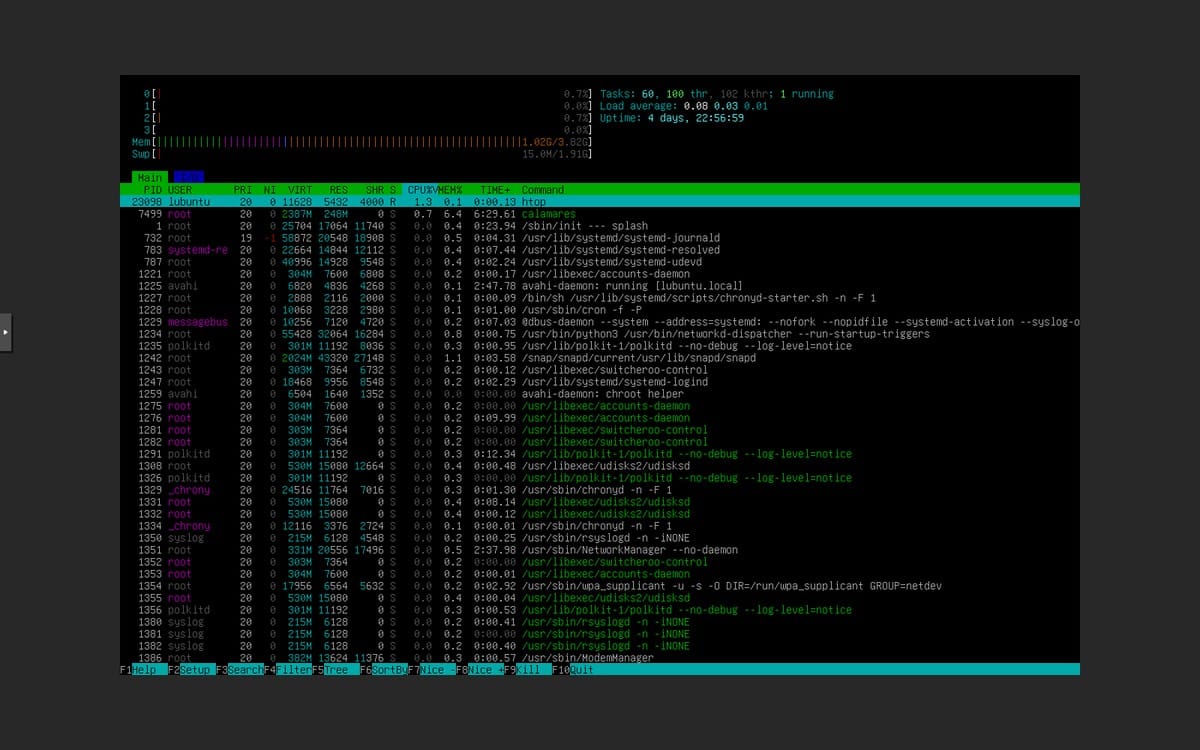Select PID 1308 udisksd row
The height and width of the screenshot is (750, 1200).
coord(600,465)
